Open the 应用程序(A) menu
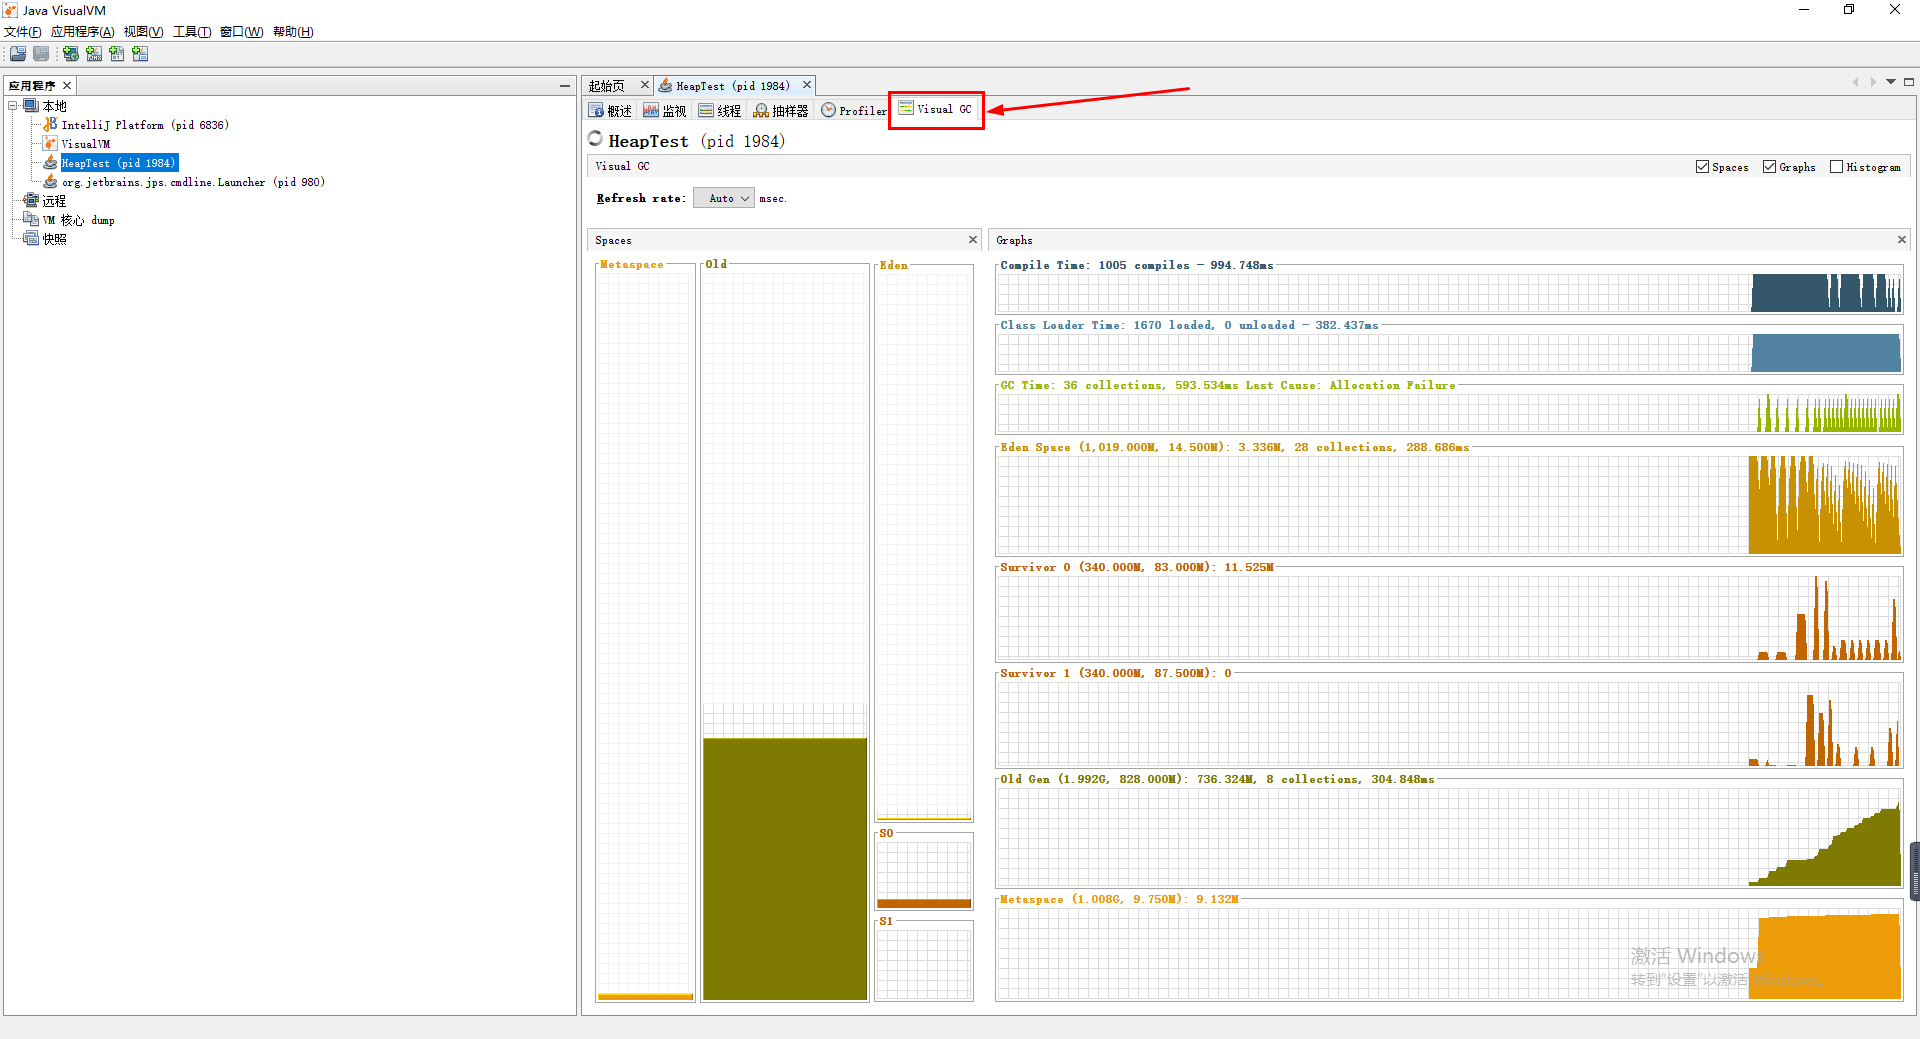1920x1039 pixels. coord(82,32)
